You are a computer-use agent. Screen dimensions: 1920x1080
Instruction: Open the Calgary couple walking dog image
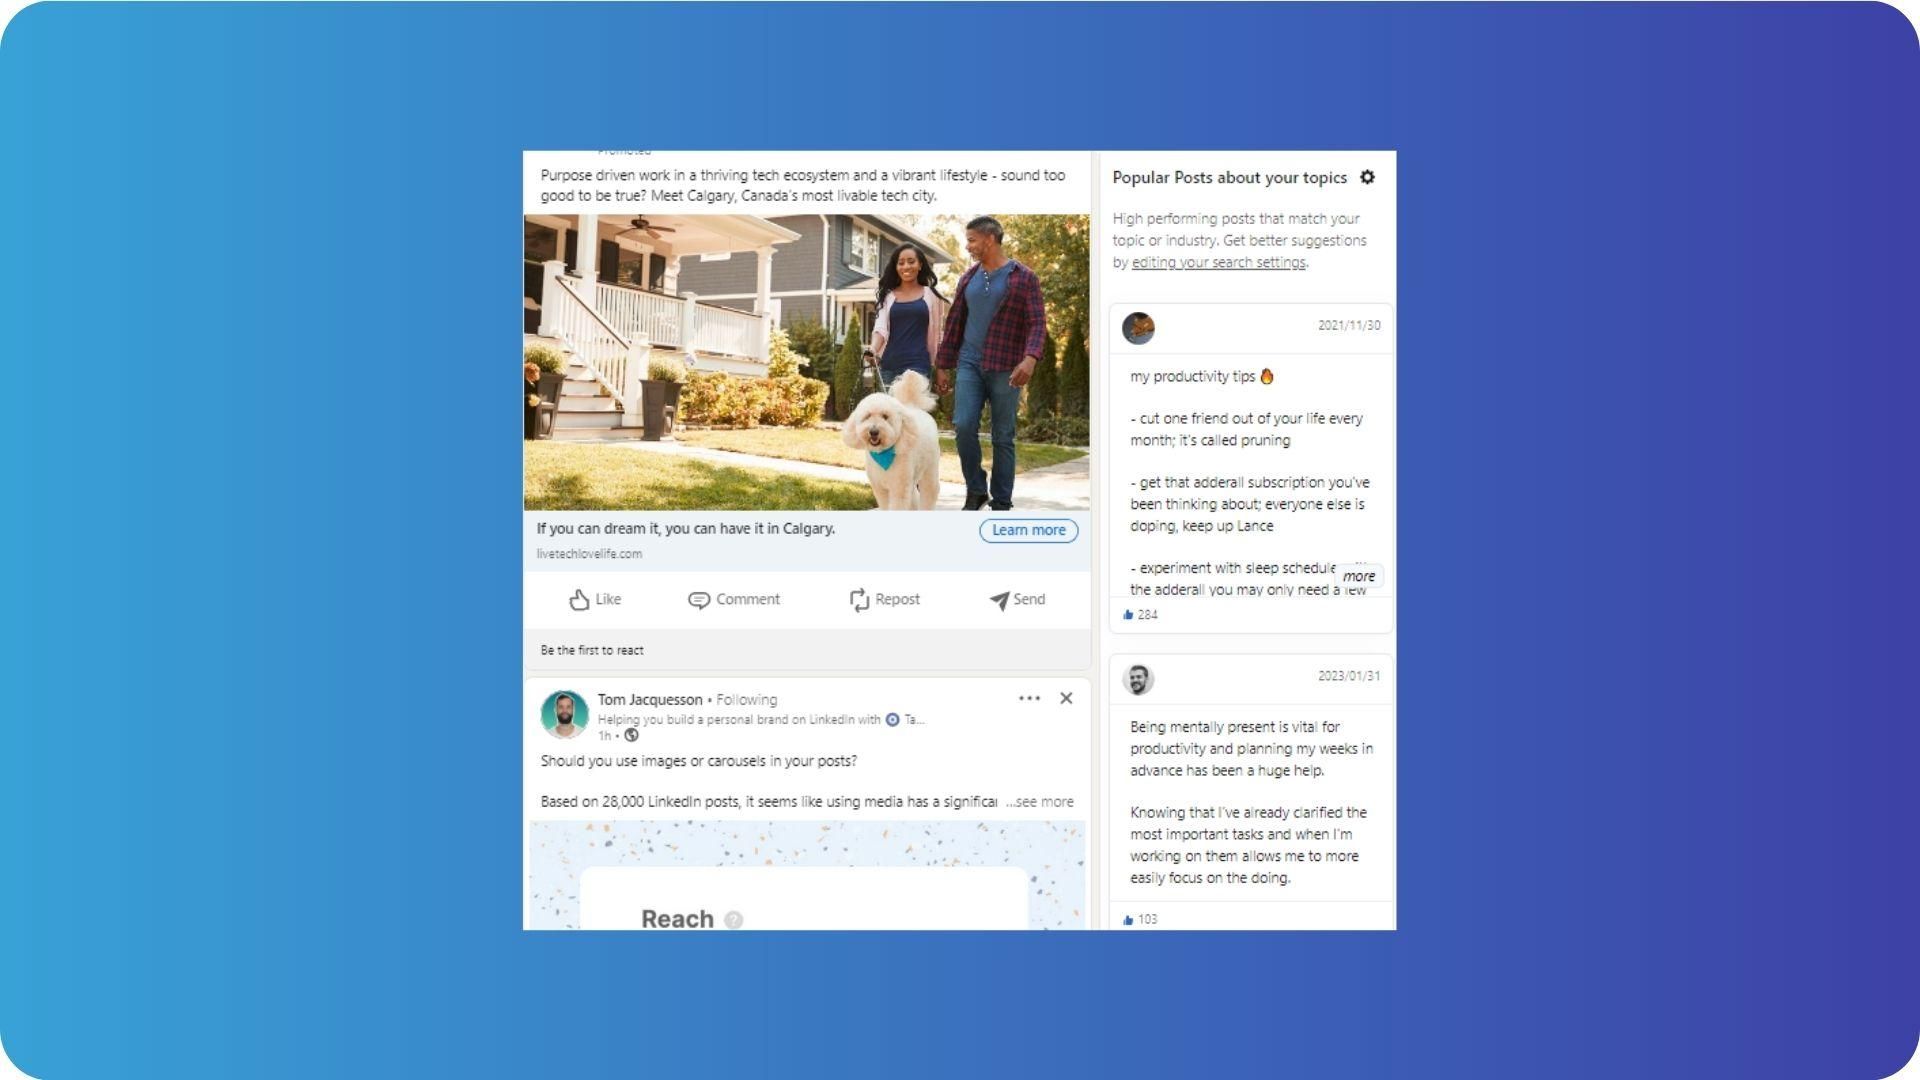tap(807, 362)
